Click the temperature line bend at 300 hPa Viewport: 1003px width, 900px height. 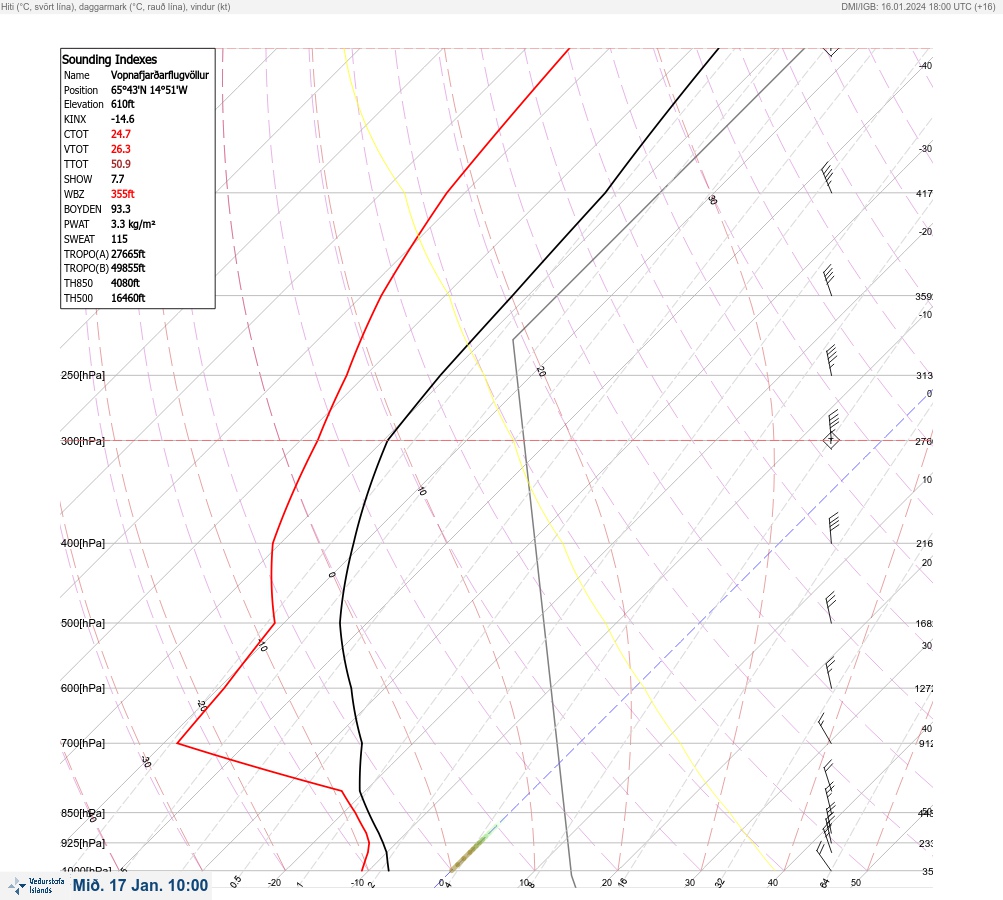(388, 440)
